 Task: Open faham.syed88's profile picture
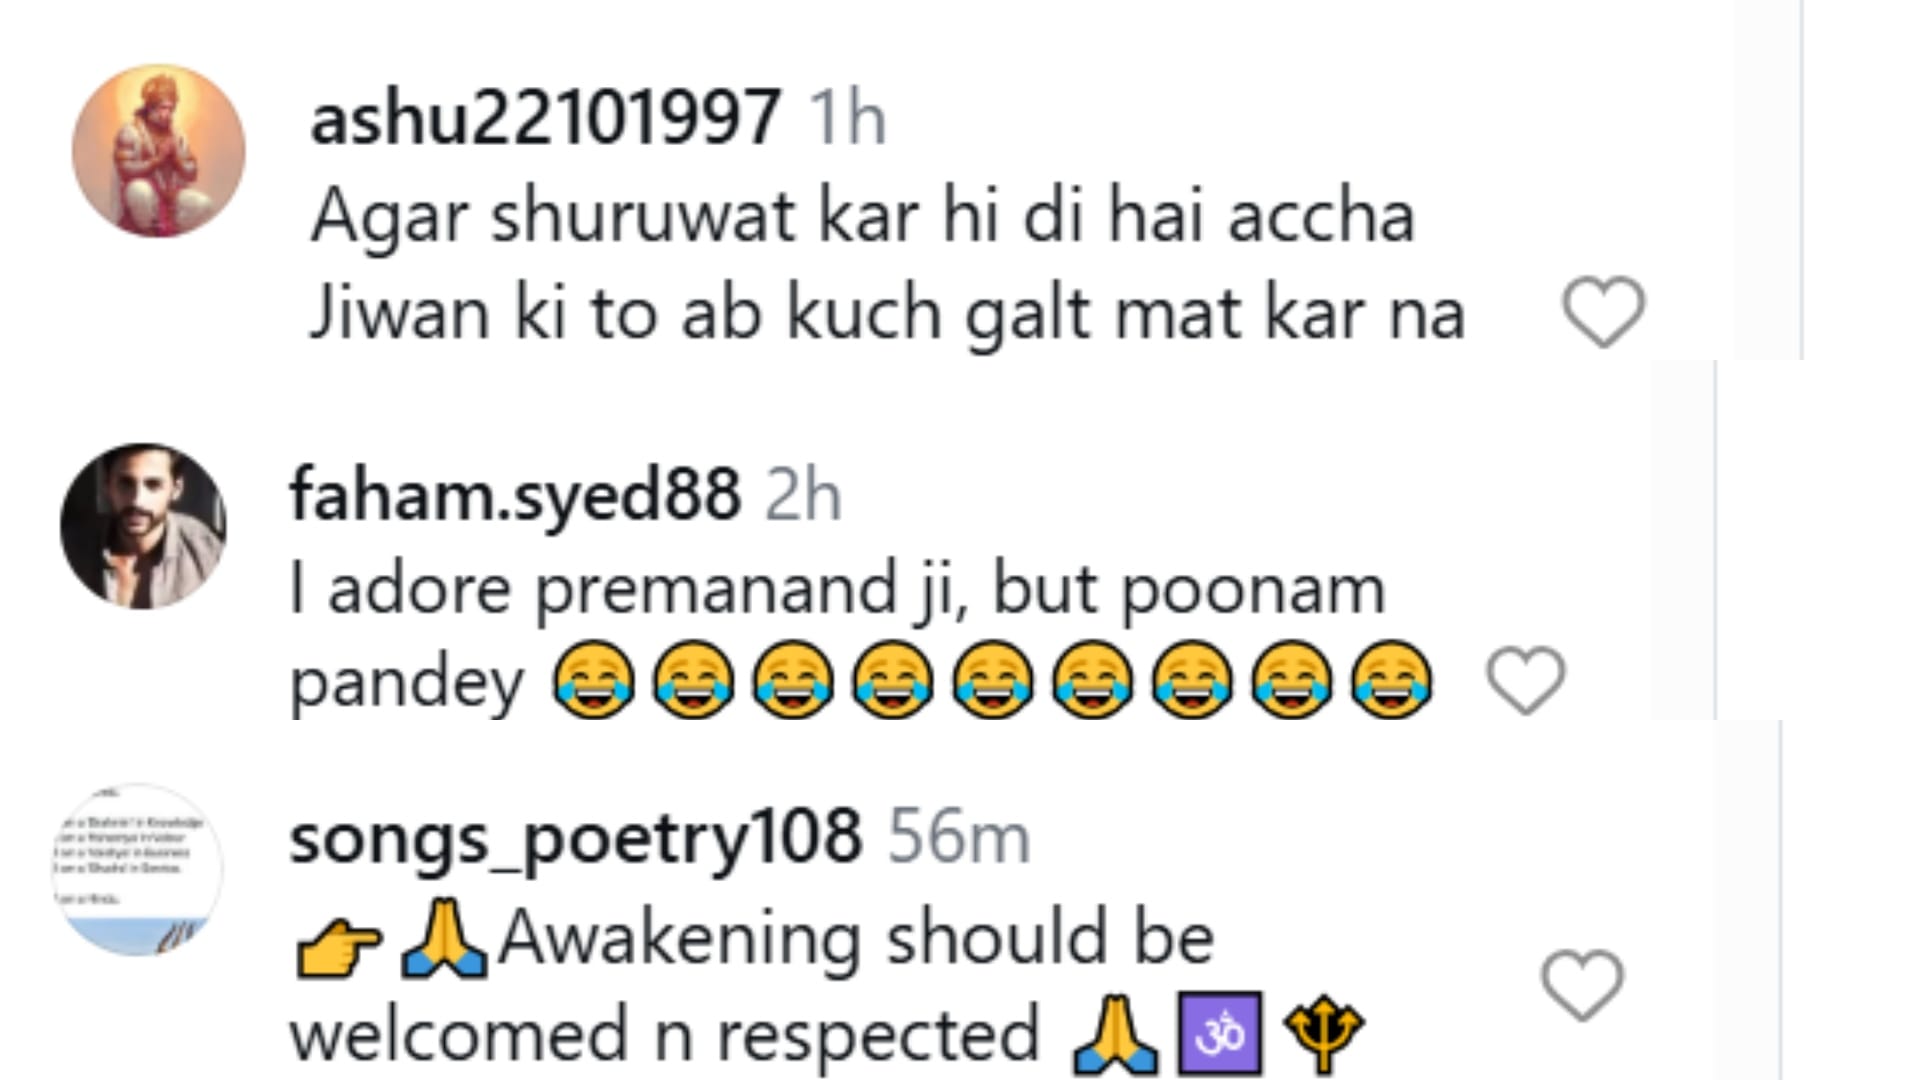(143, 526)
